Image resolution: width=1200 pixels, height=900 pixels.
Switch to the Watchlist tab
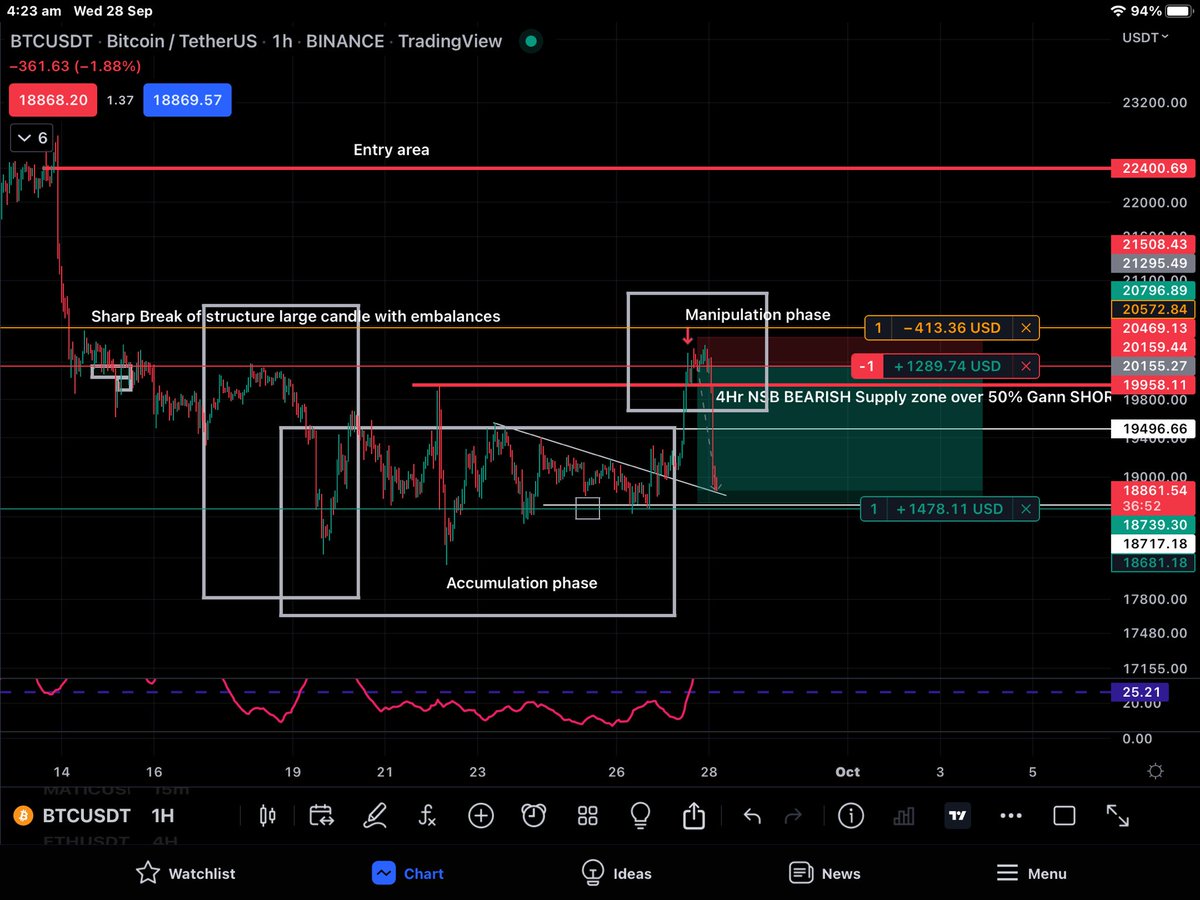(x=186, y=873)
